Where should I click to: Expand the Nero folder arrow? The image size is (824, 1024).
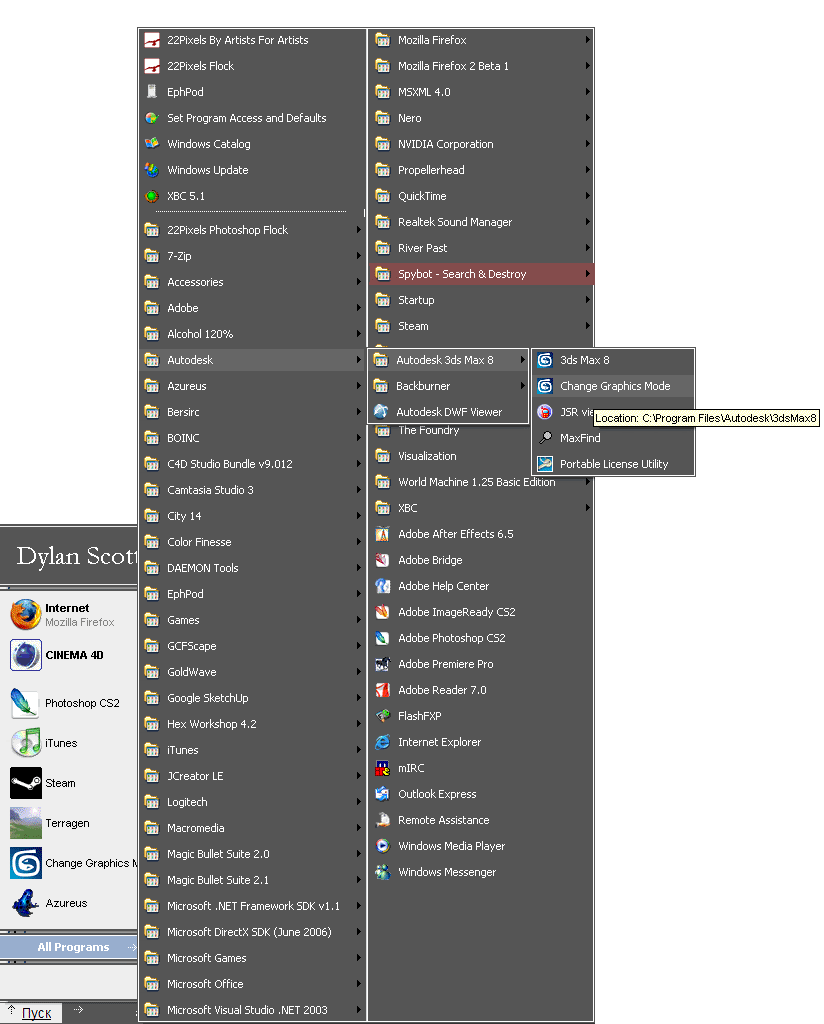click(588, 118)
